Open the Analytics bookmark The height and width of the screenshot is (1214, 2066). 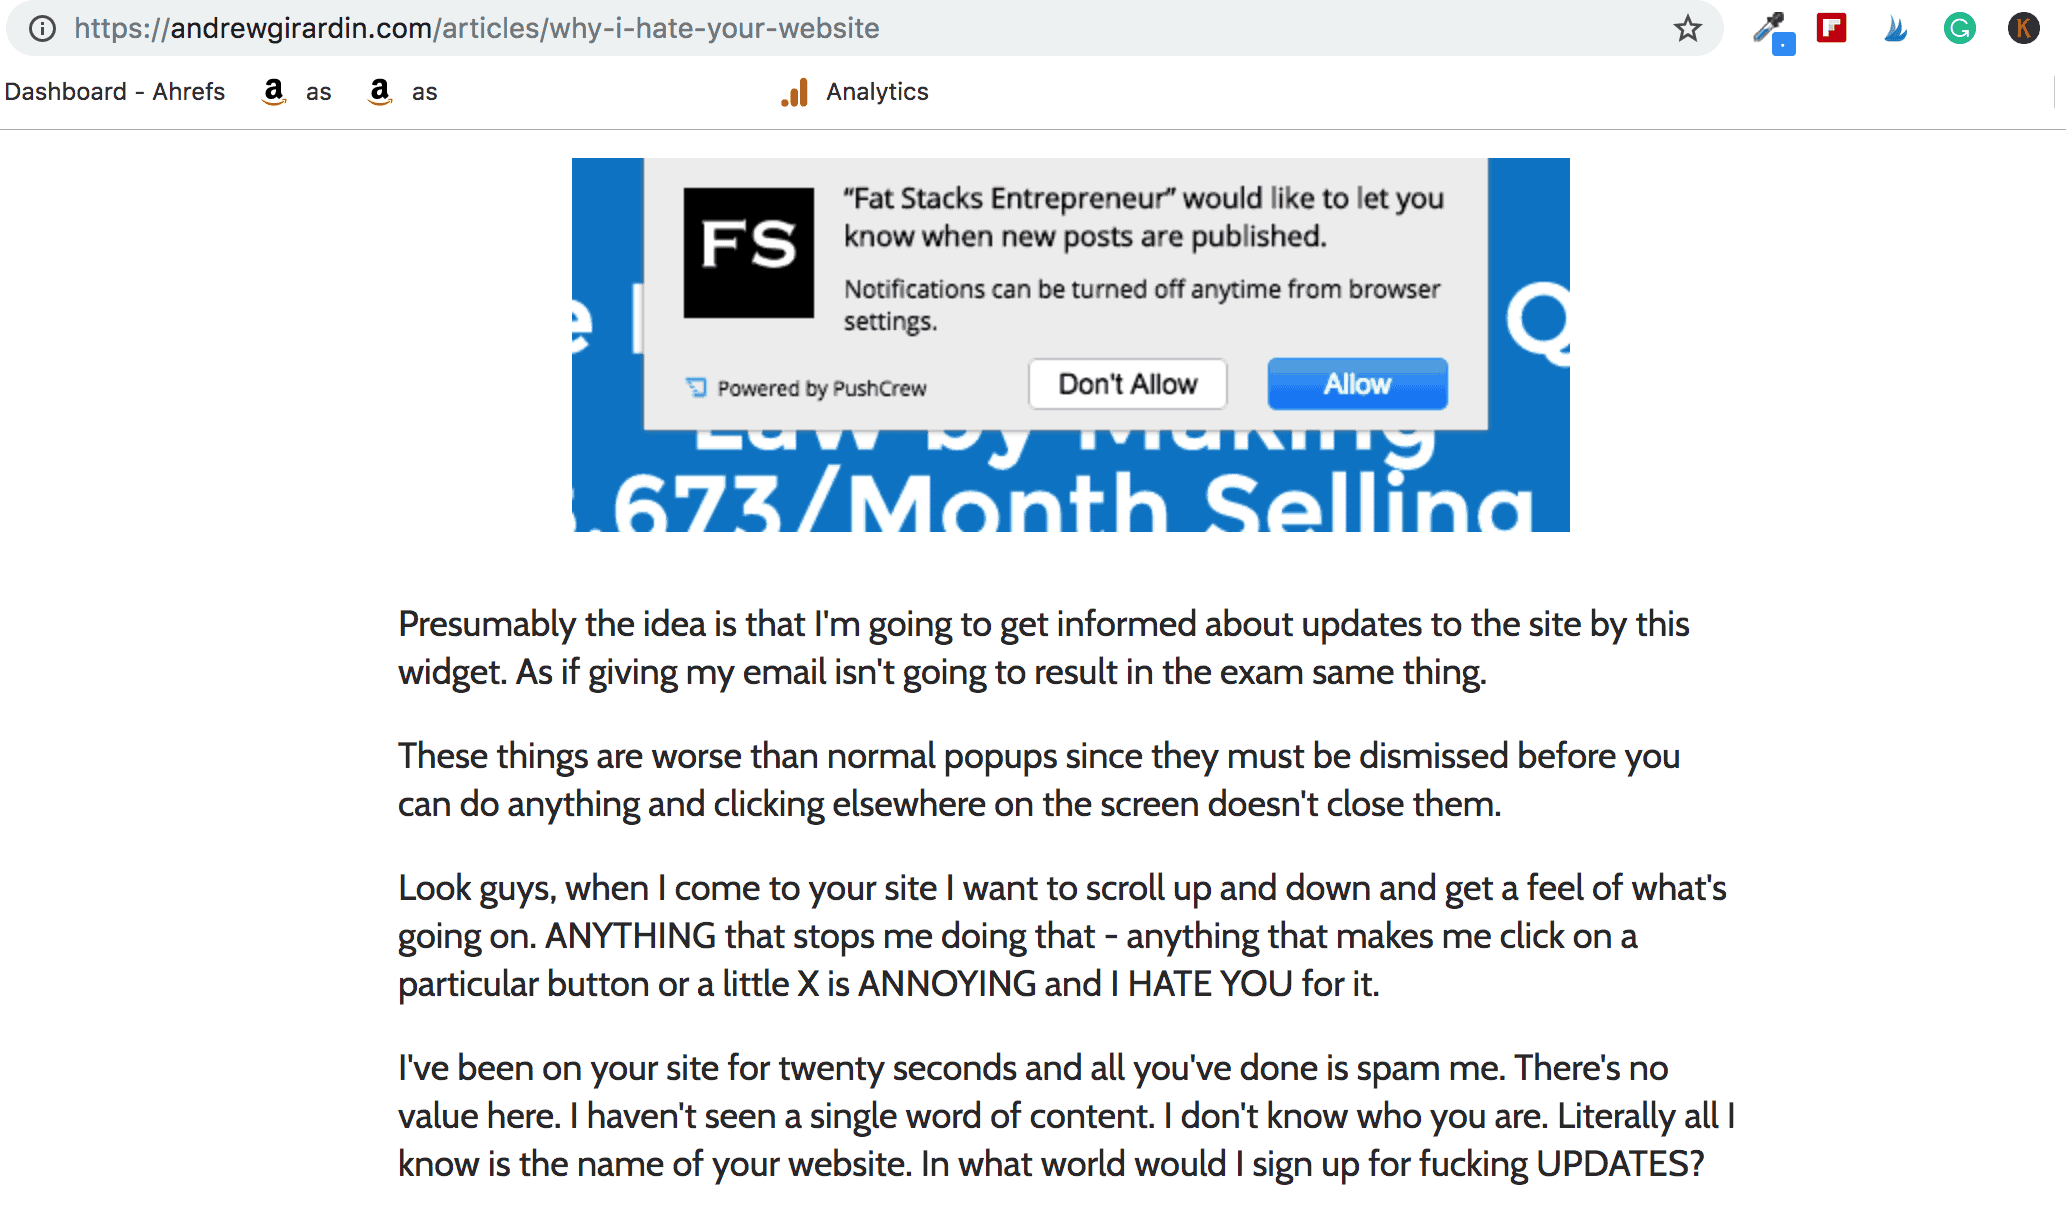[x=856, y=92]
